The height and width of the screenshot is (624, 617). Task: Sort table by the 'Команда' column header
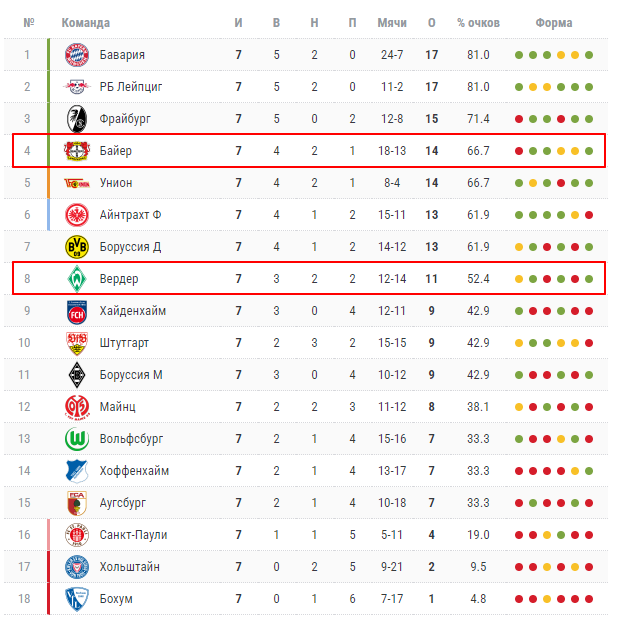click(86, 23)
